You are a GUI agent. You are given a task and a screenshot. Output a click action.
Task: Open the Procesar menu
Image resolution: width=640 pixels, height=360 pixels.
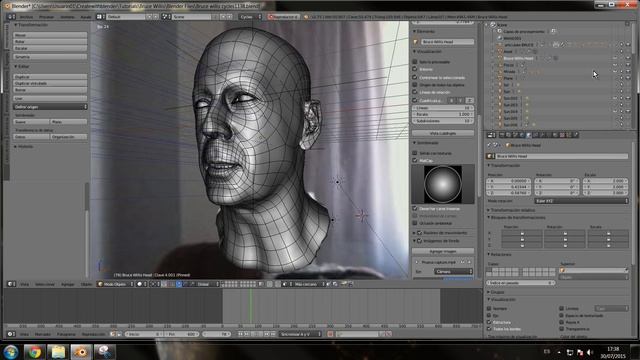coord(46,17)
